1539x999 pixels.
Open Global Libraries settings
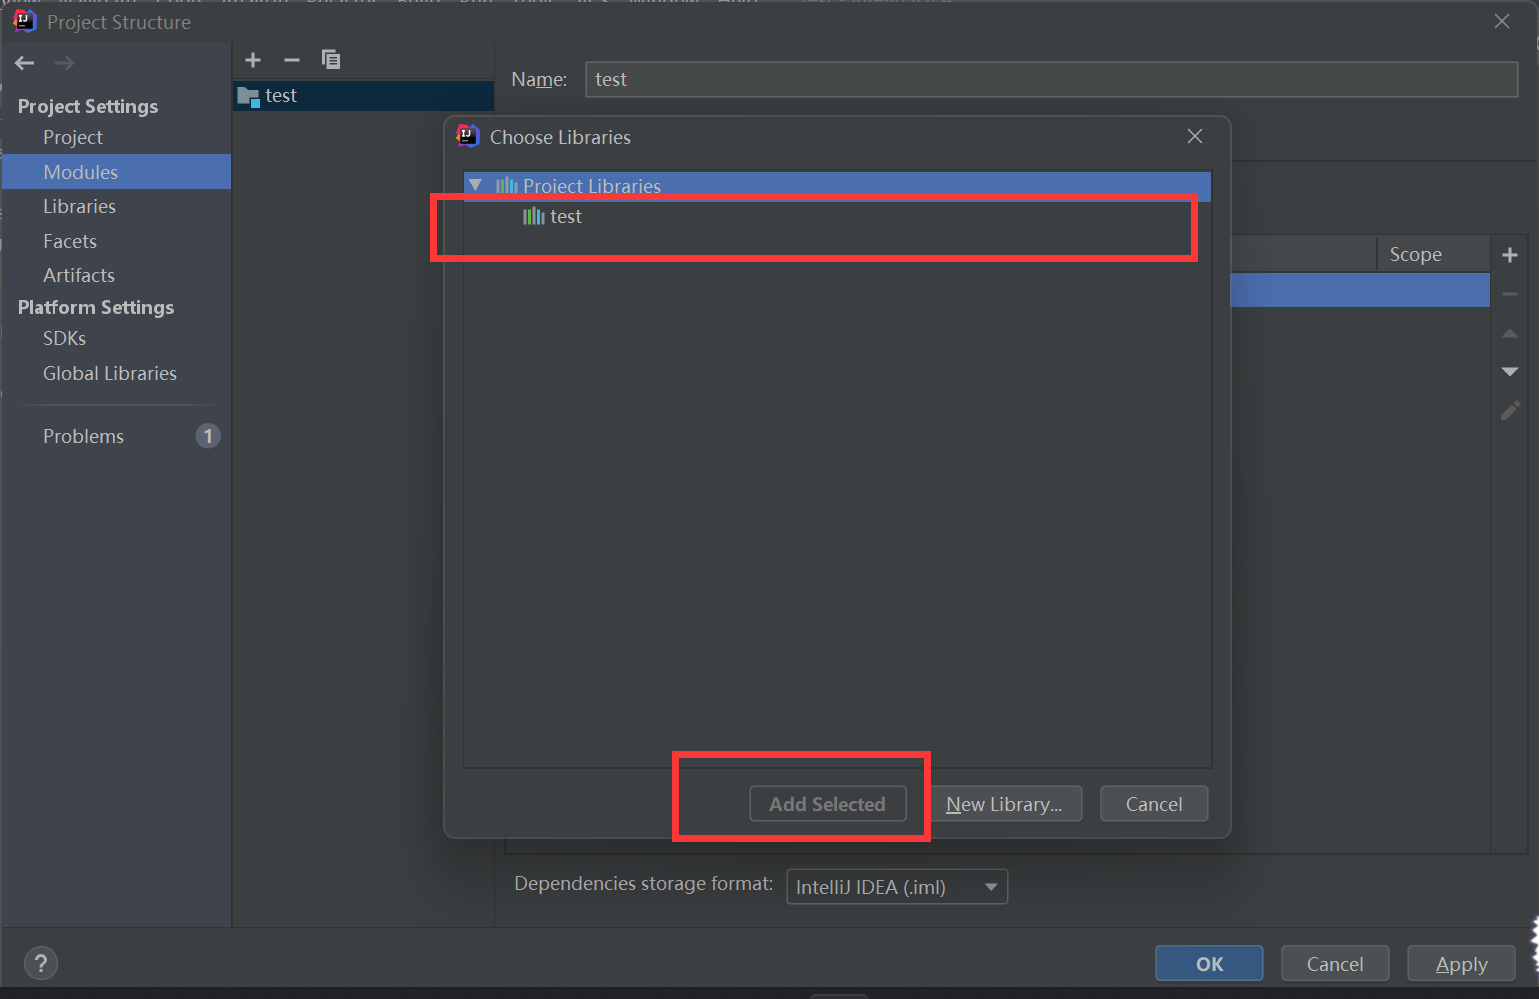coord(110,373)
